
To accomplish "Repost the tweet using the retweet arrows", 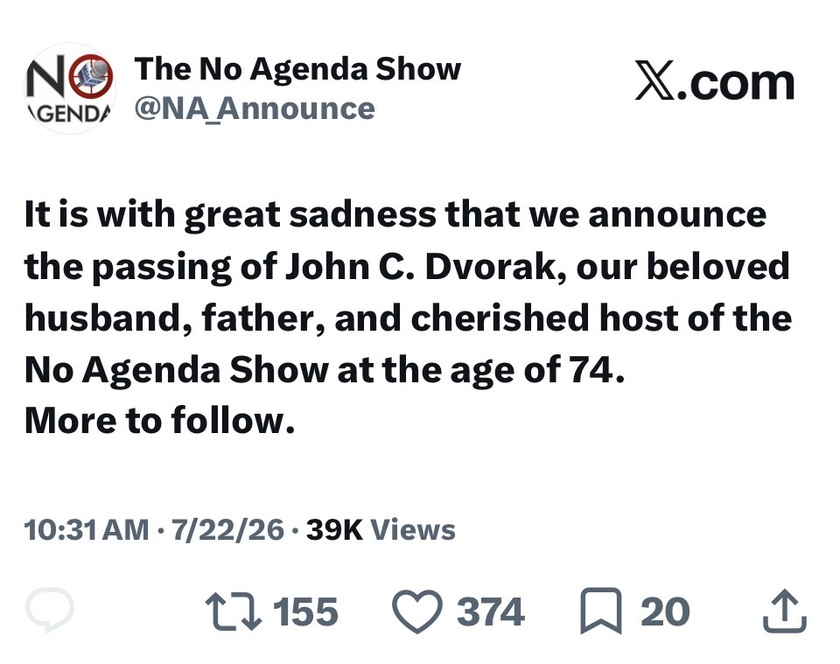I will tap(234, 610).
